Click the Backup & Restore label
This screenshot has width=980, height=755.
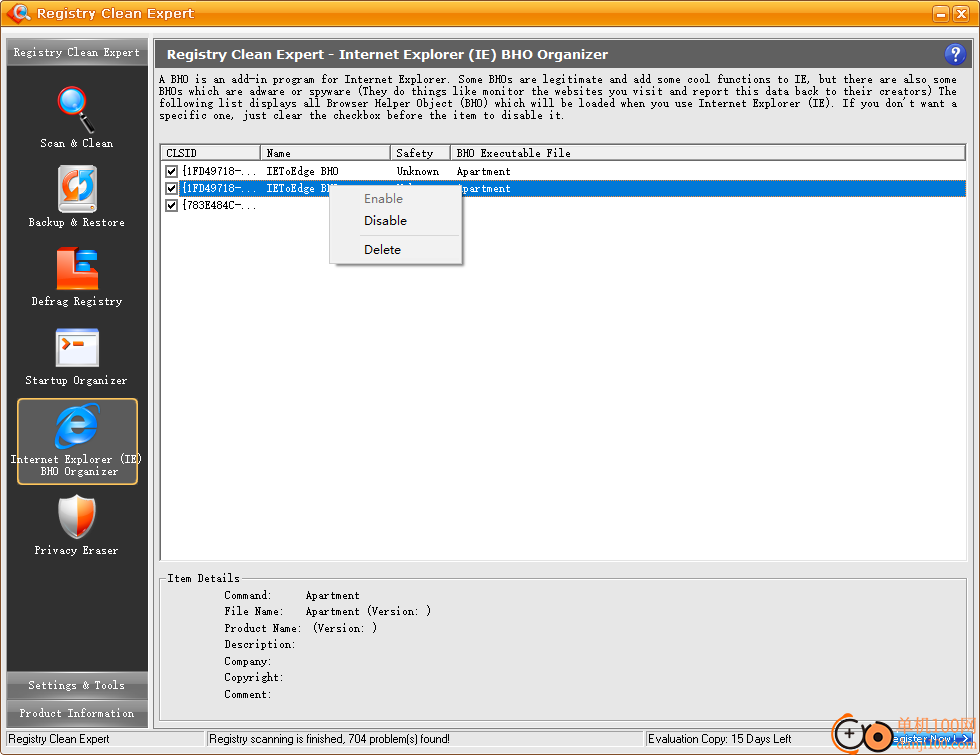point(77,222)
